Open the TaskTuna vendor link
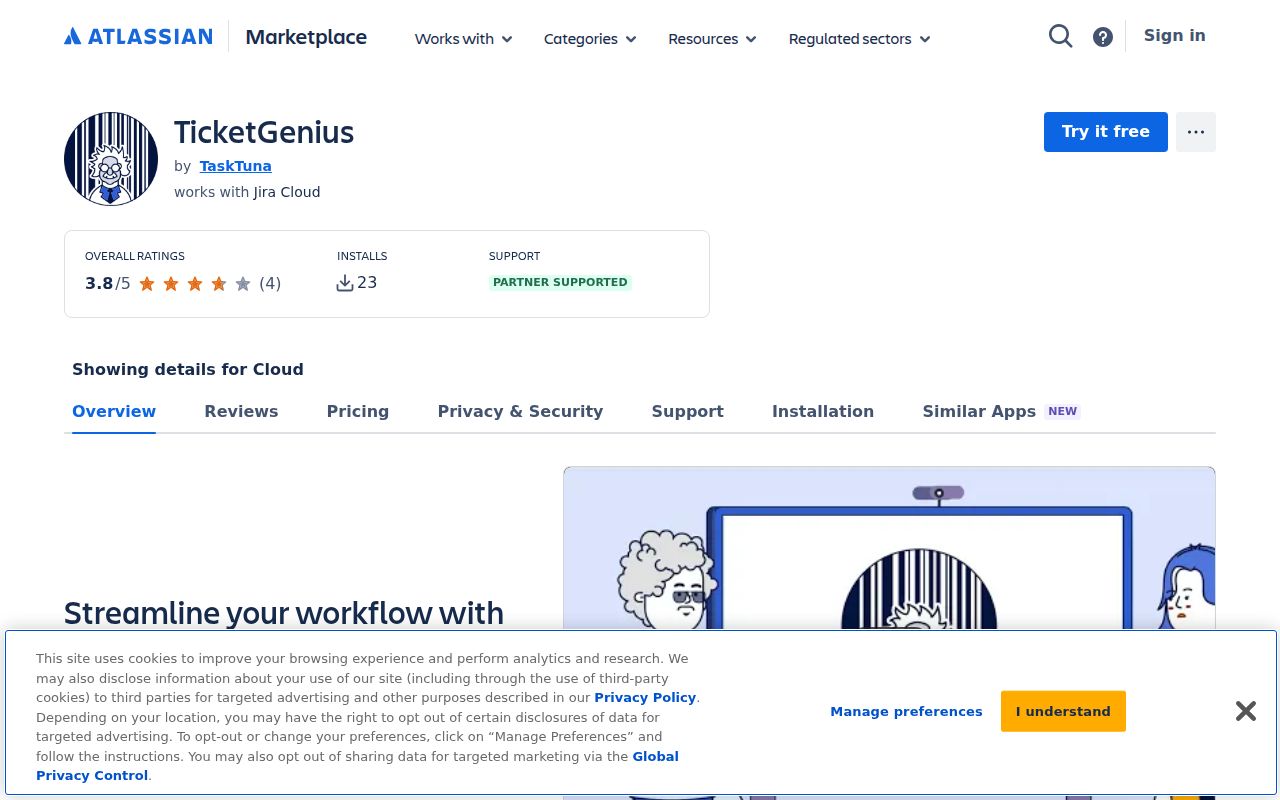Image resolution: width=1280 pixels, height=800 pixels. 236,166
